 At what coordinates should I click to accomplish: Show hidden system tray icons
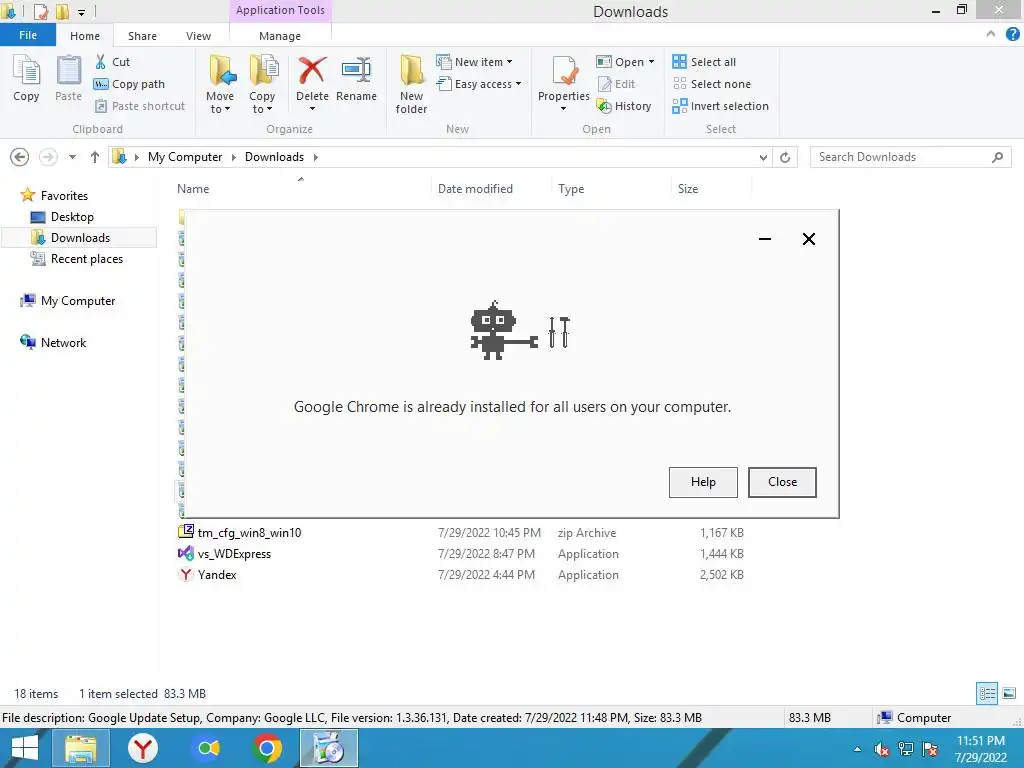[x=857, y=749]
